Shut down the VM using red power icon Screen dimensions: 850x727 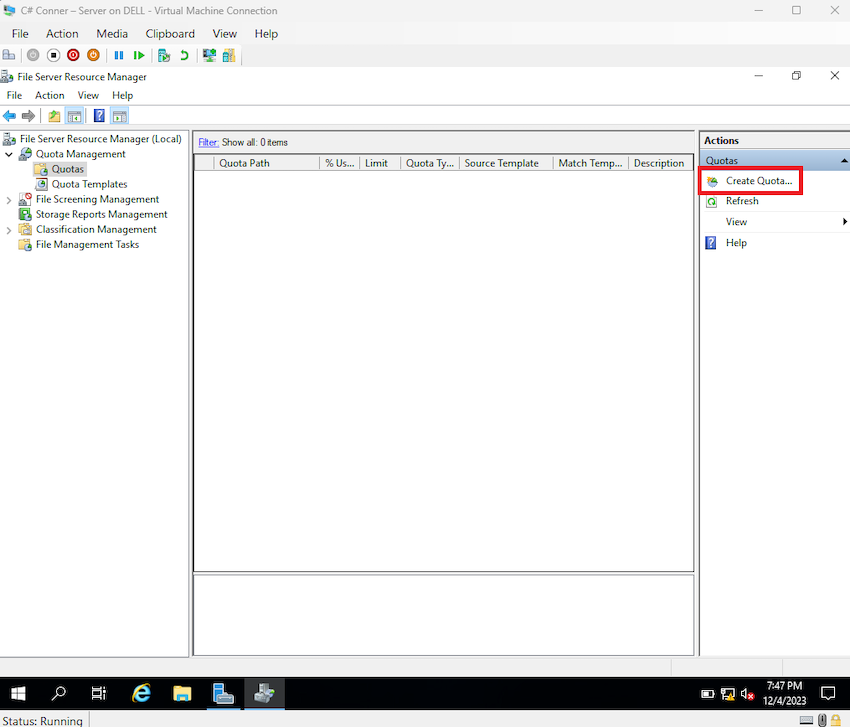[72, 55]
